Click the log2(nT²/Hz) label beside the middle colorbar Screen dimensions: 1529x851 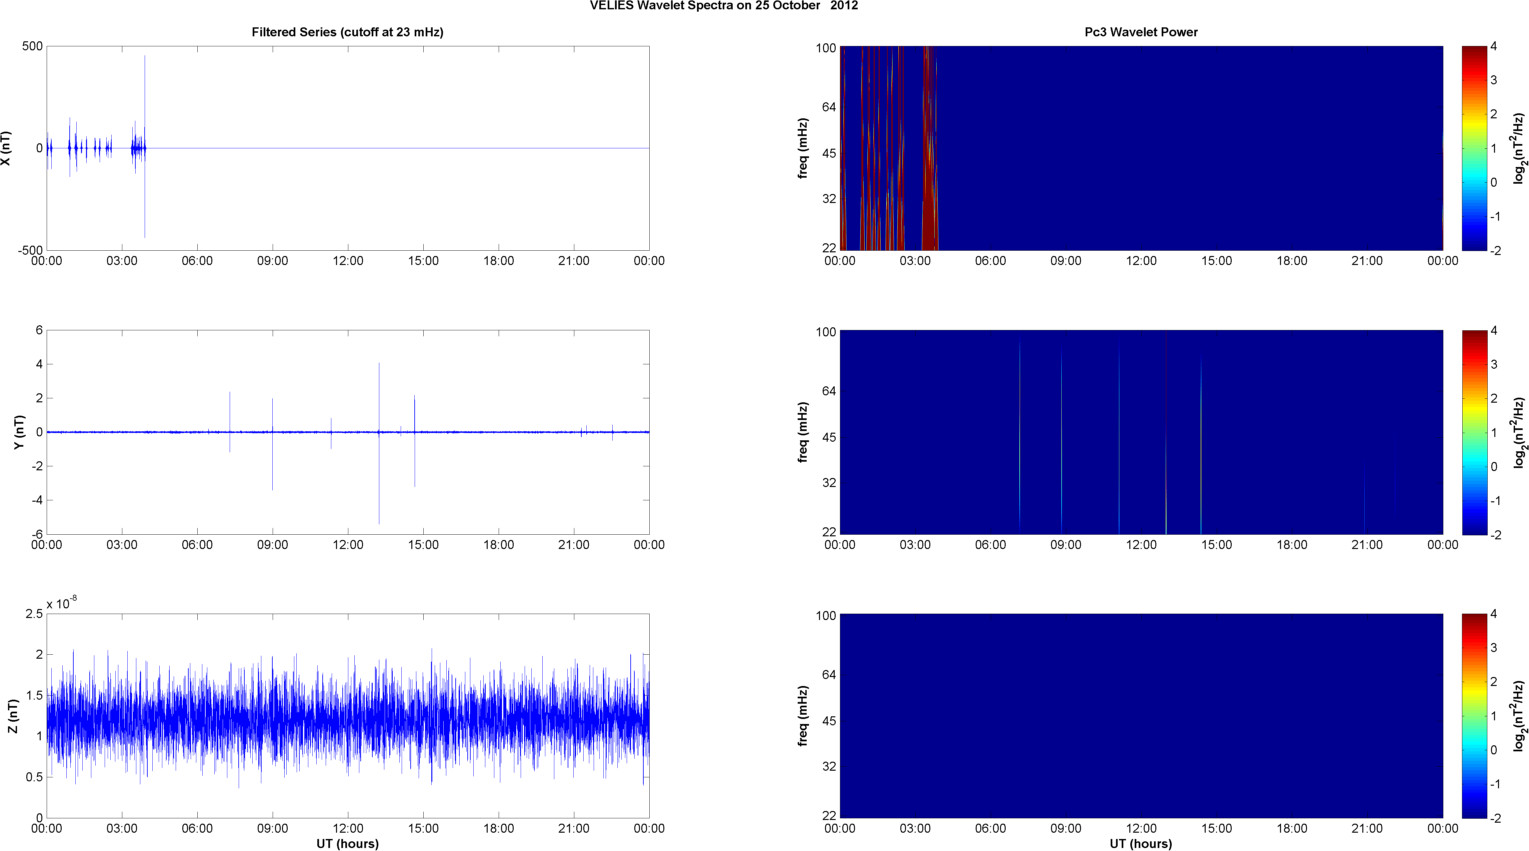1520,432
